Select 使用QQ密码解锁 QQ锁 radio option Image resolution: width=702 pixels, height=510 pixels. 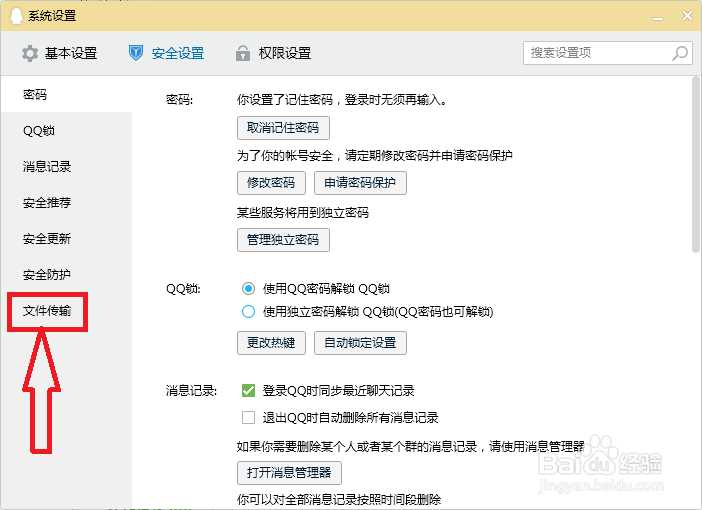point(248,288)
